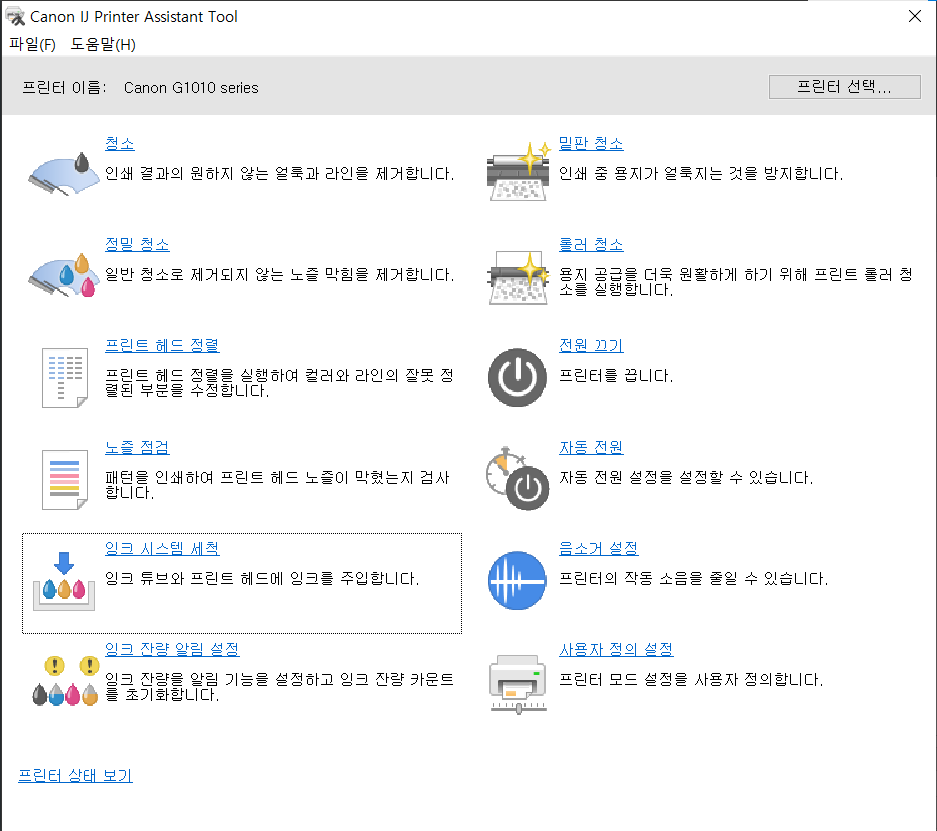The height and width of the screenshot is (831, 937).
Task: Open the 사용자 정의 설정 link
Action: (616, 649)
